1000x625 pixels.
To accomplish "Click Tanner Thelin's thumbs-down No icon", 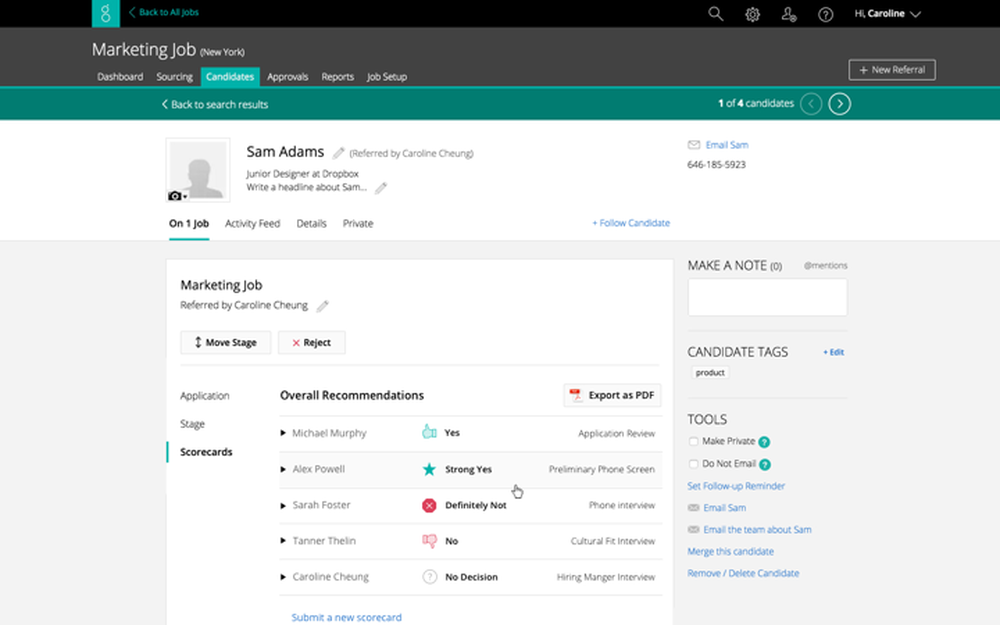I will click(x=429, y=541).
